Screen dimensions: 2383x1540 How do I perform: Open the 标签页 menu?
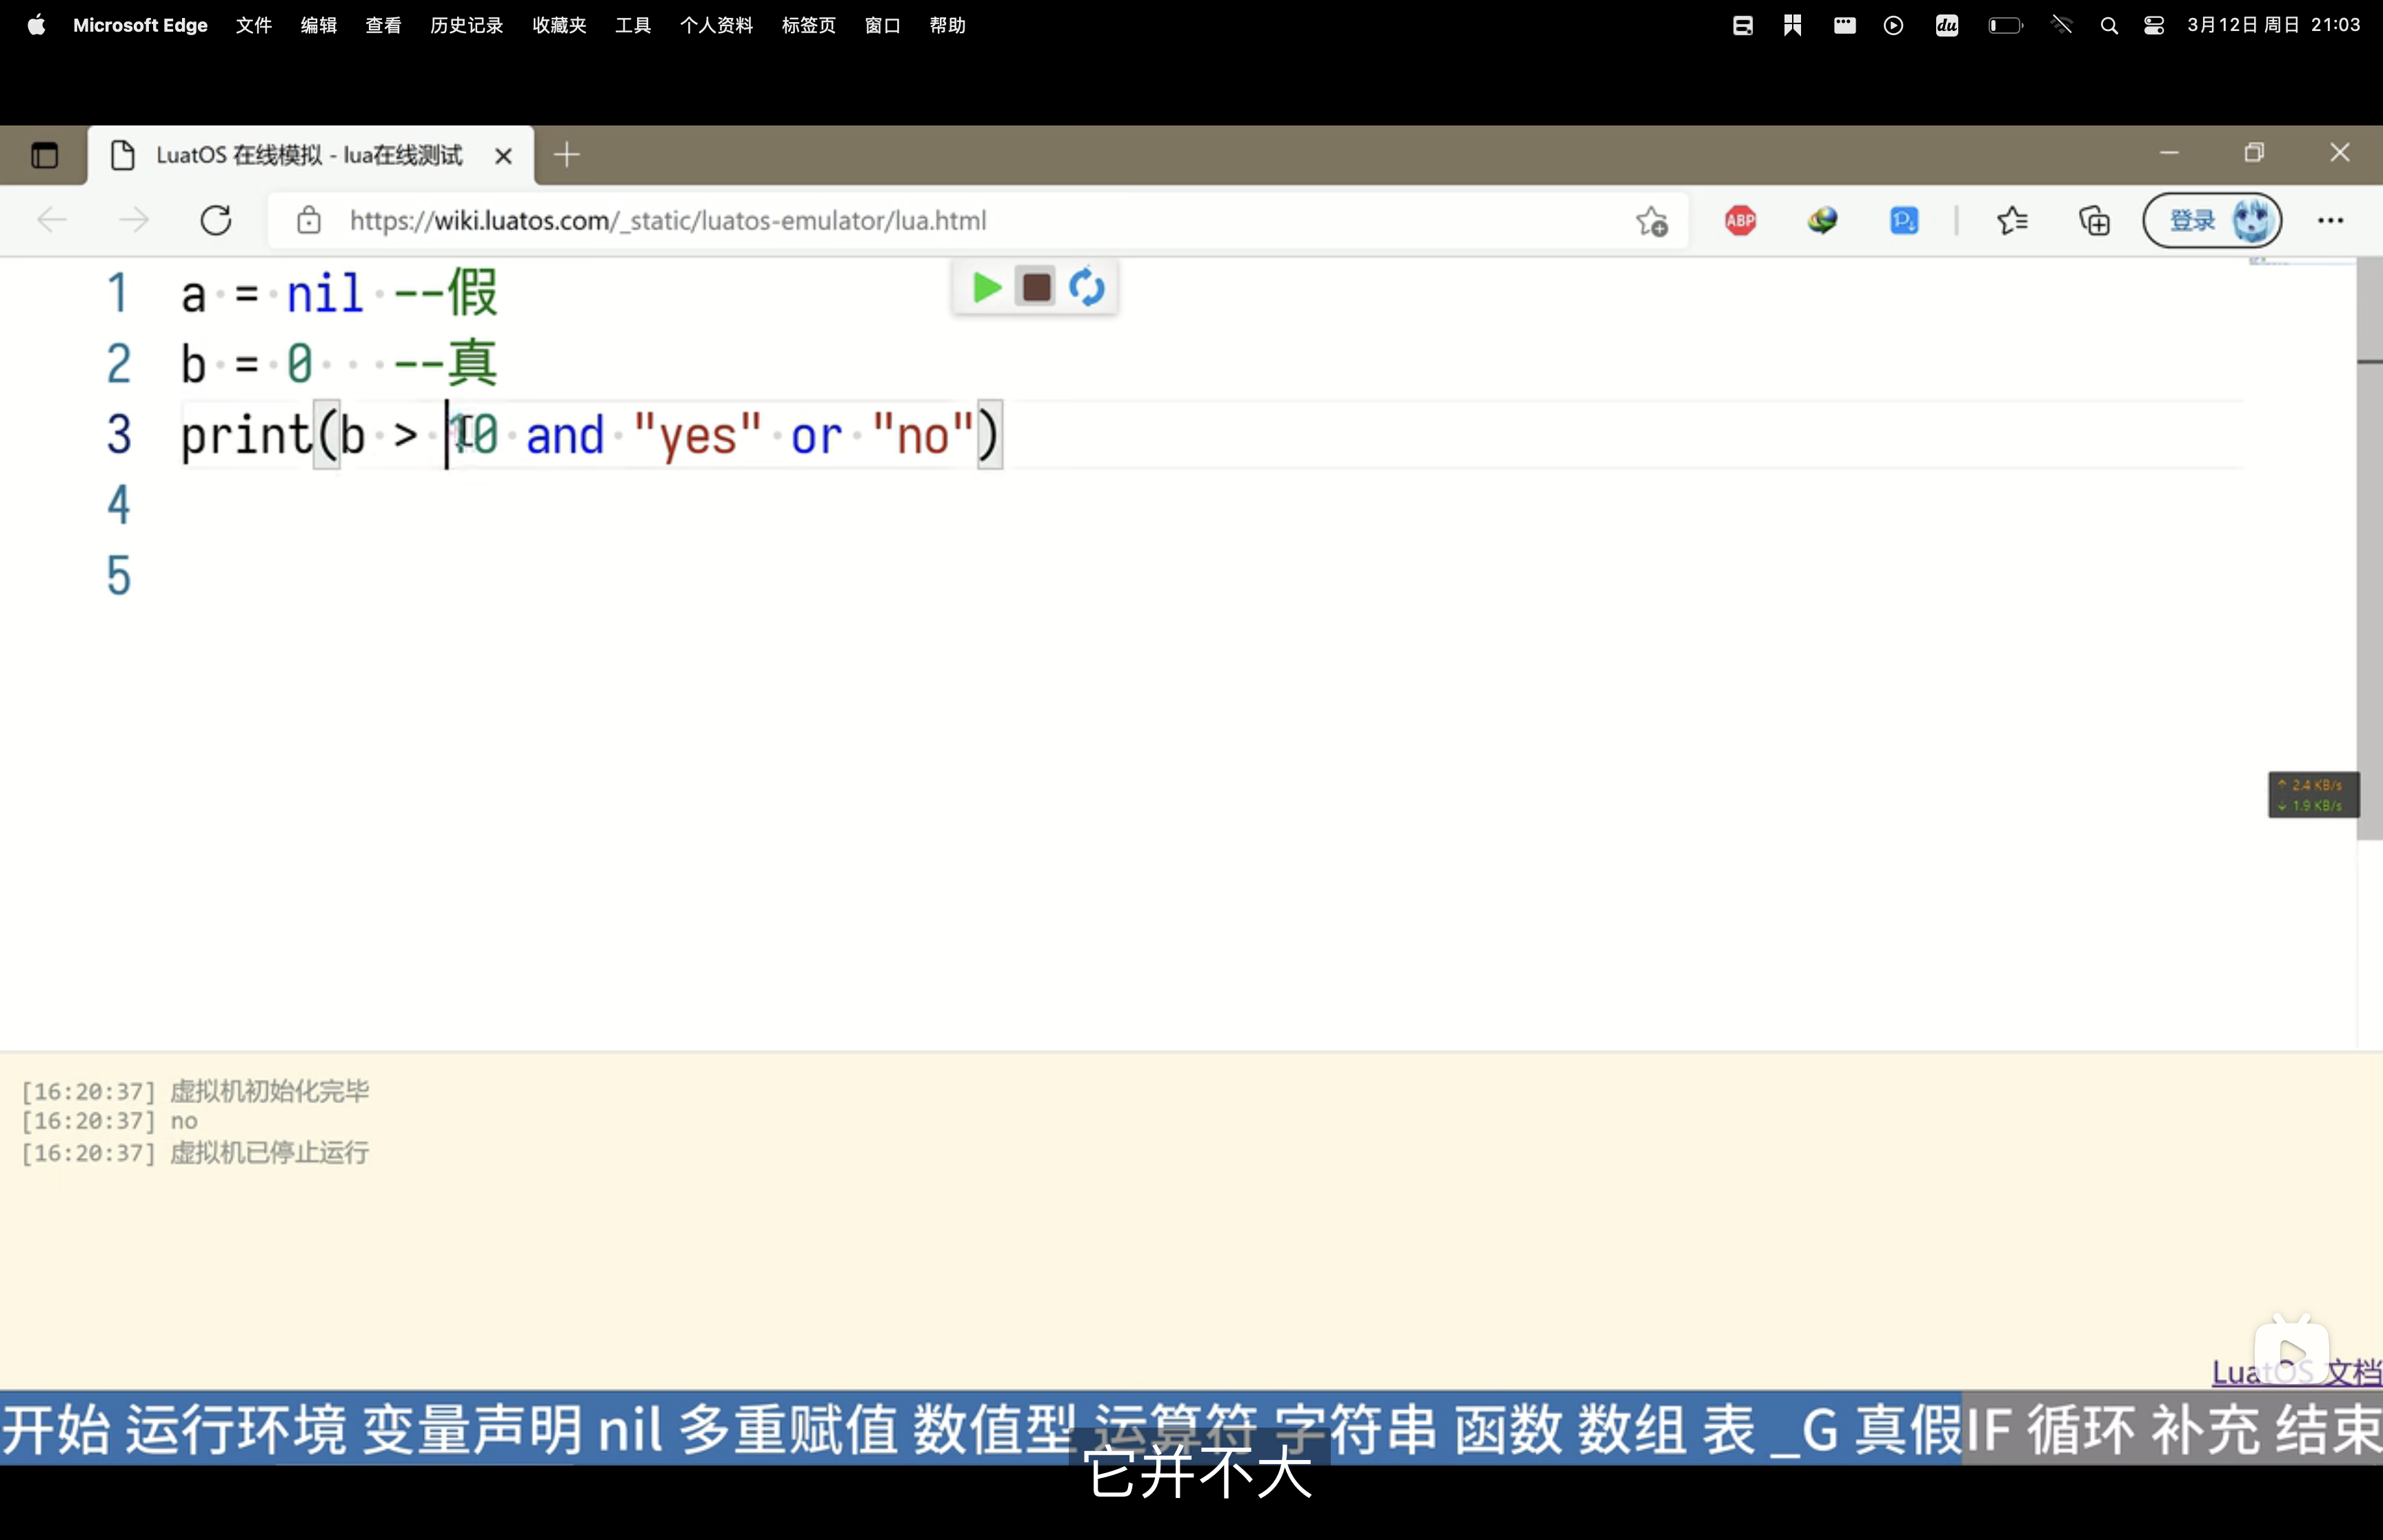(x=808, y=25)
